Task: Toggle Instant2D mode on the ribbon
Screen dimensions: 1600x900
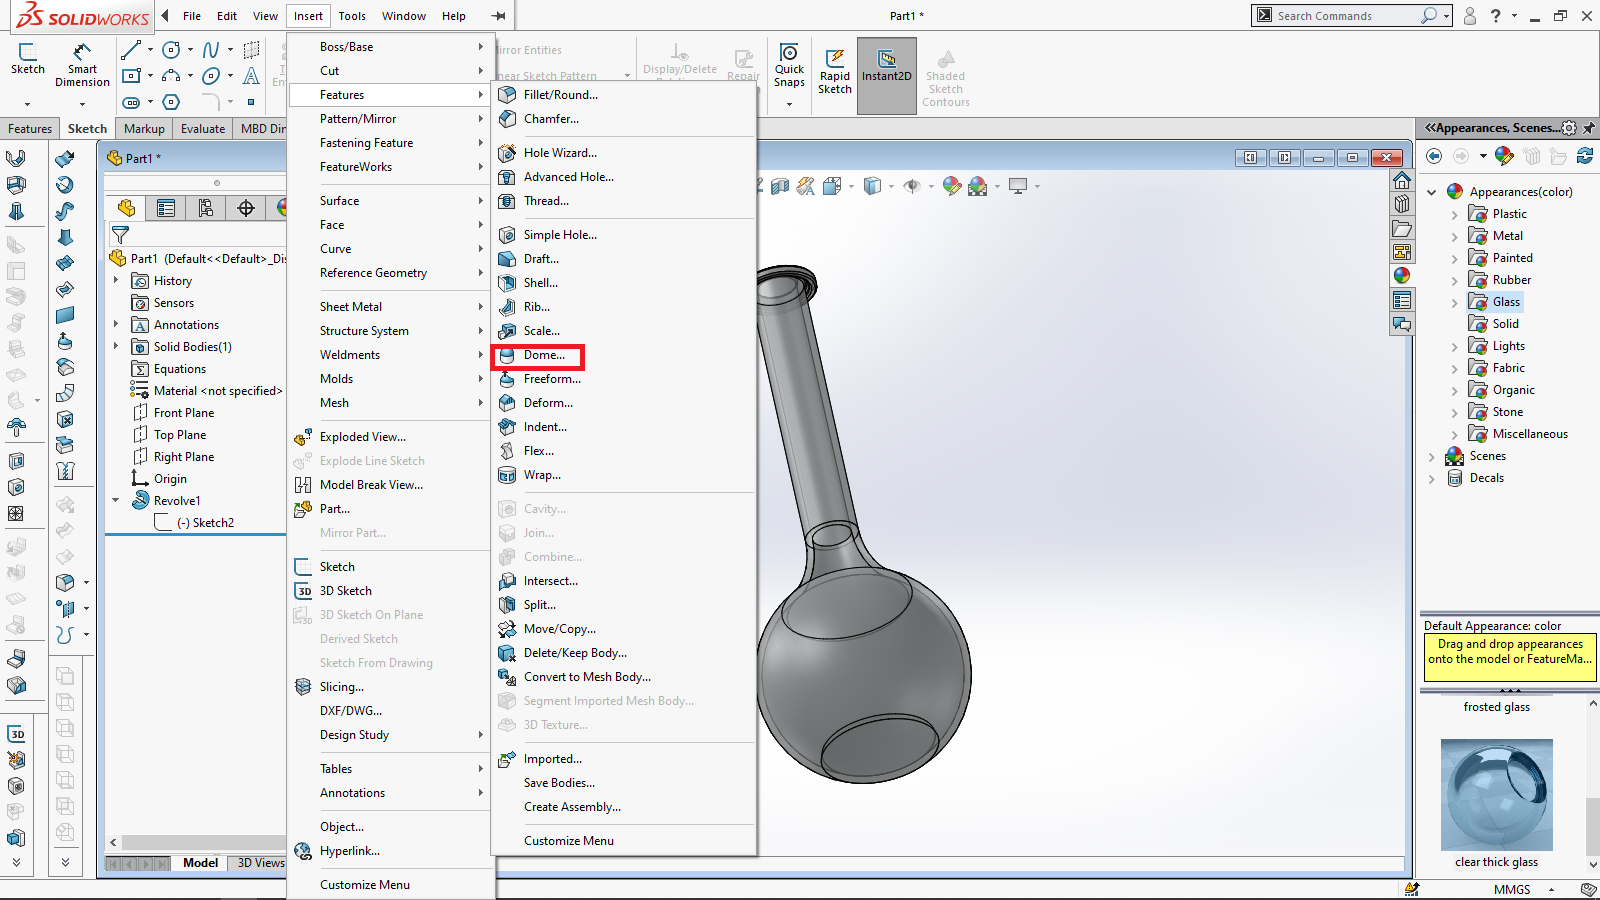Action: pyautogui.click(x=886, y=65)
